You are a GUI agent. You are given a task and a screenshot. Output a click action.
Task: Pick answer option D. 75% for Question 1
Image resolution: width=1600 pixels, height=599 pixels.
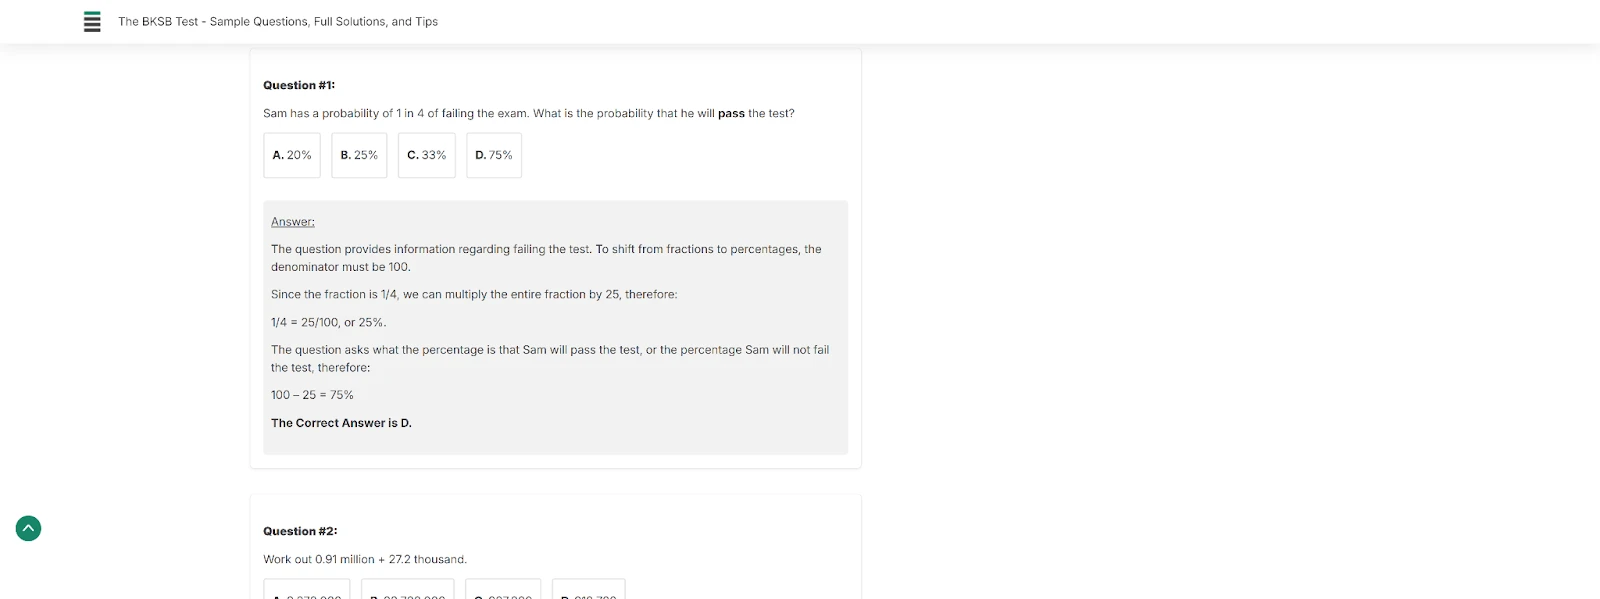[x=493, y=155]
